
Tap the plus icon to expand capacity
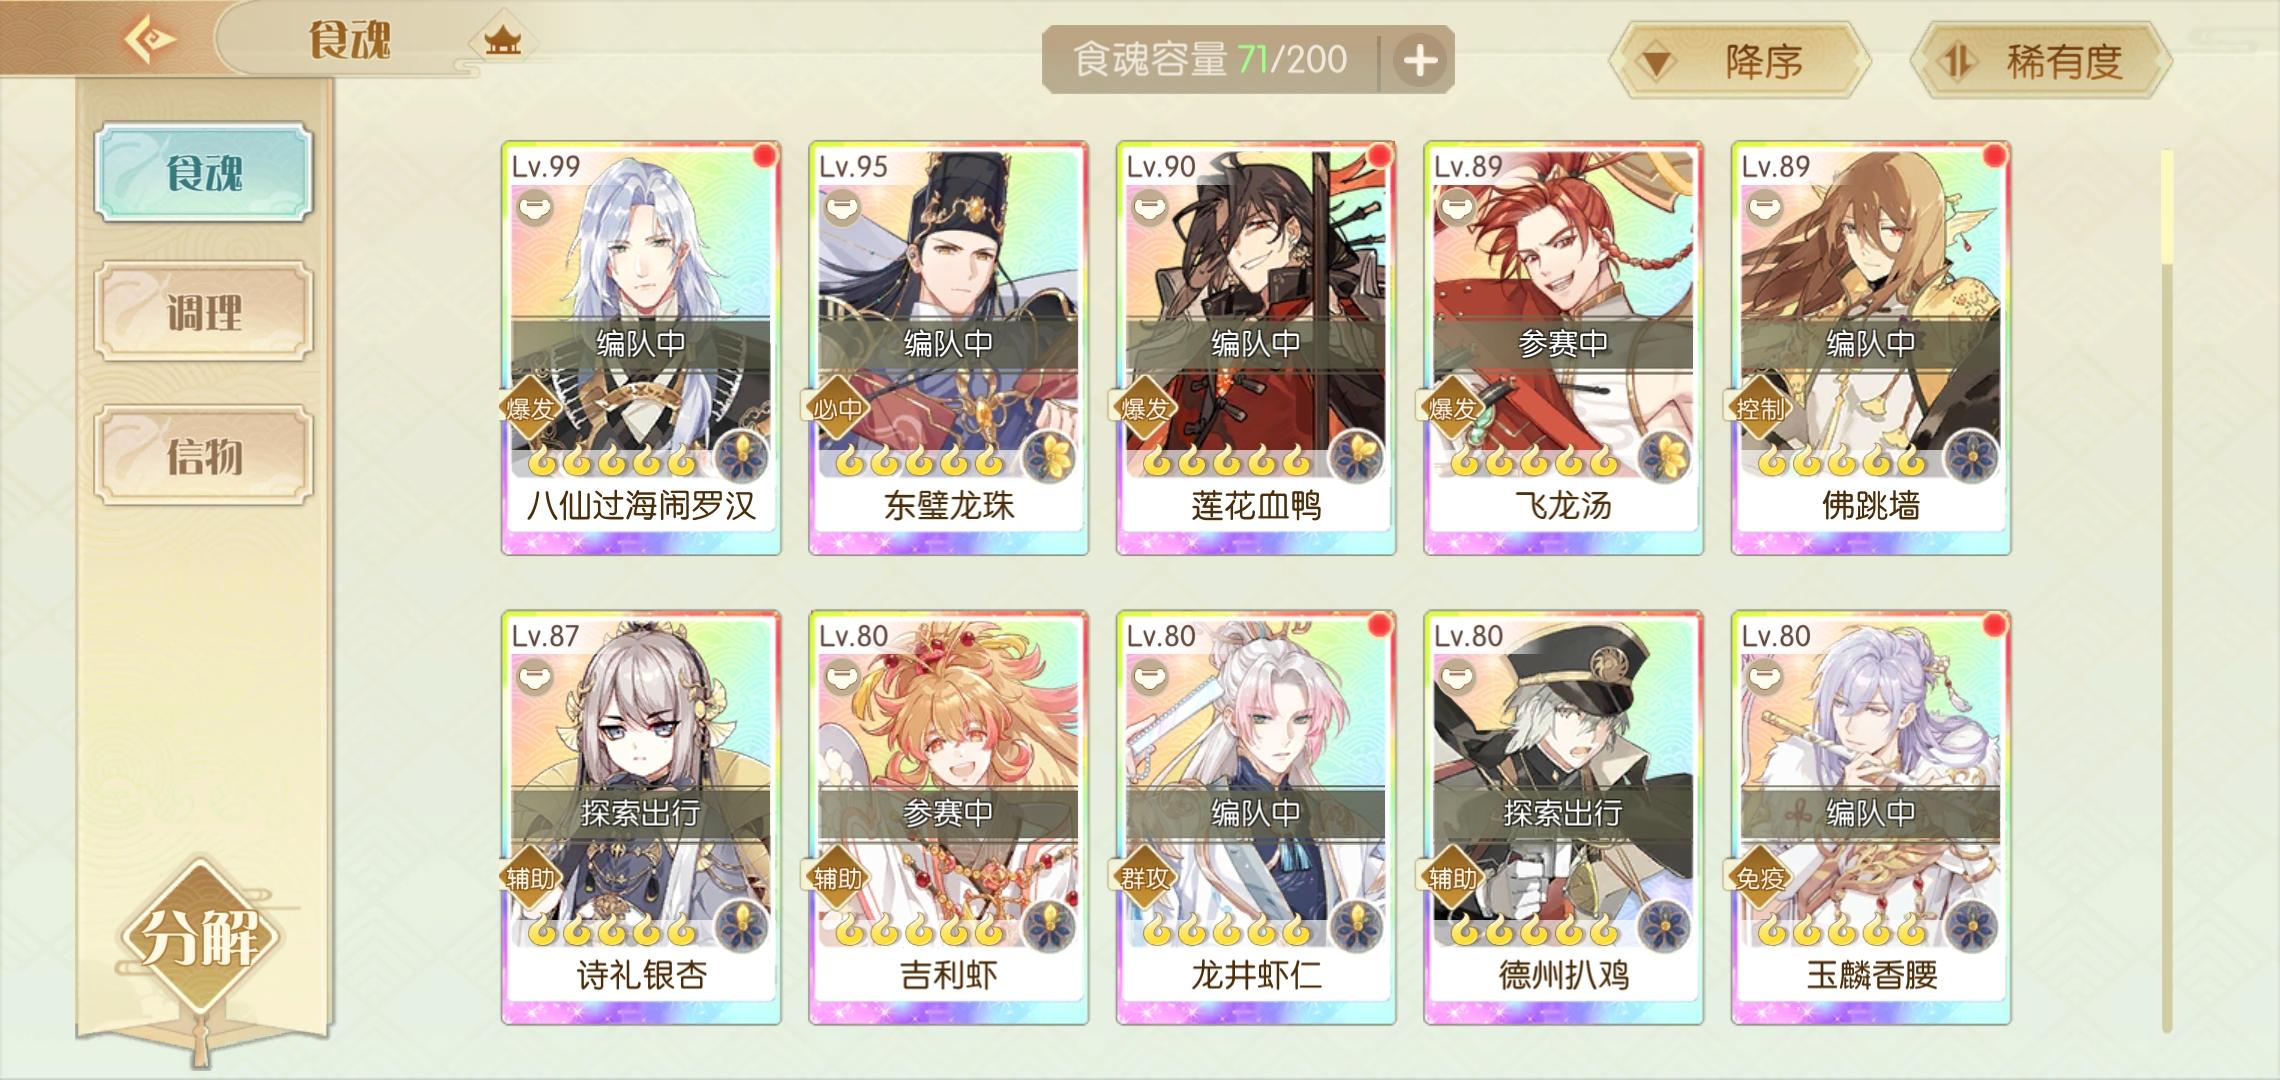1420,60
